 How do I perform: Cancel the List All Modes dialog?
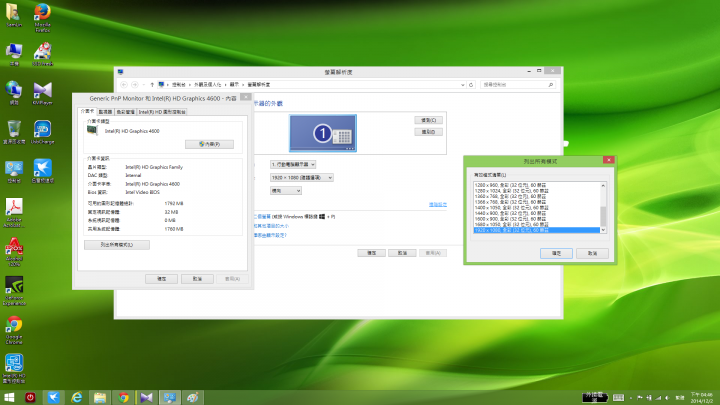592,253
